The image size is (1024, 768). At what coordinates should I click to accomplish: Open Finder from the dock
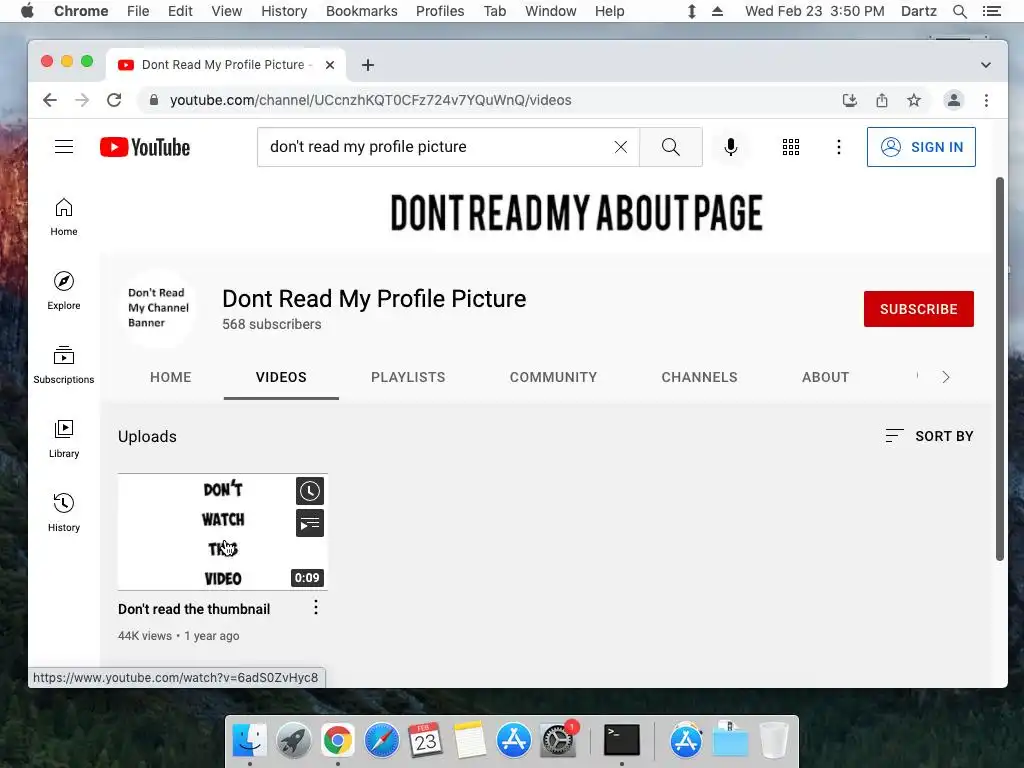[x=249, y=740]
